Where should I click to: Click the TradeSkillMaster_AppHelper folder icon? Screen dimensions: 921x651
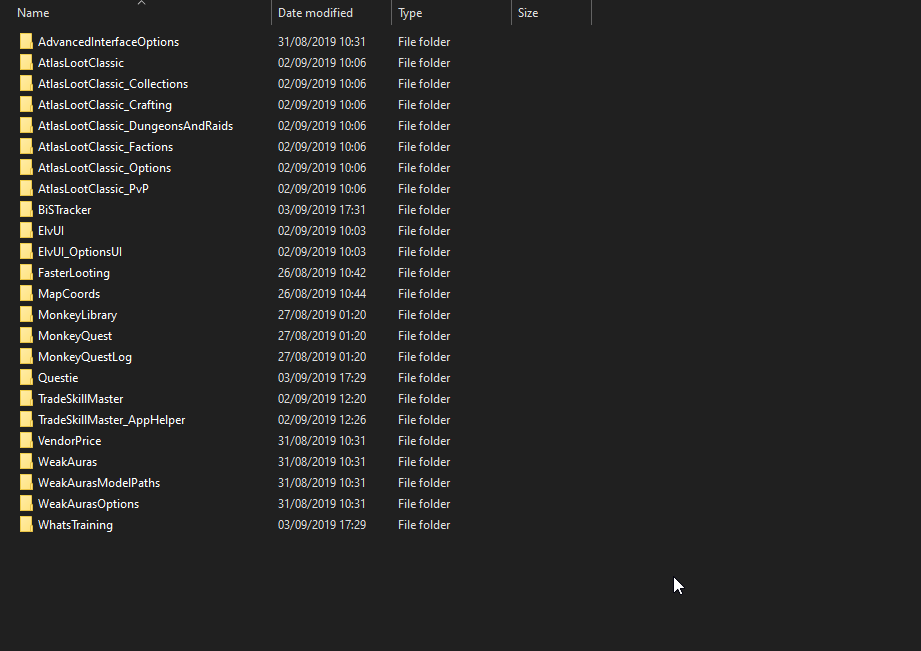point(26,420)
